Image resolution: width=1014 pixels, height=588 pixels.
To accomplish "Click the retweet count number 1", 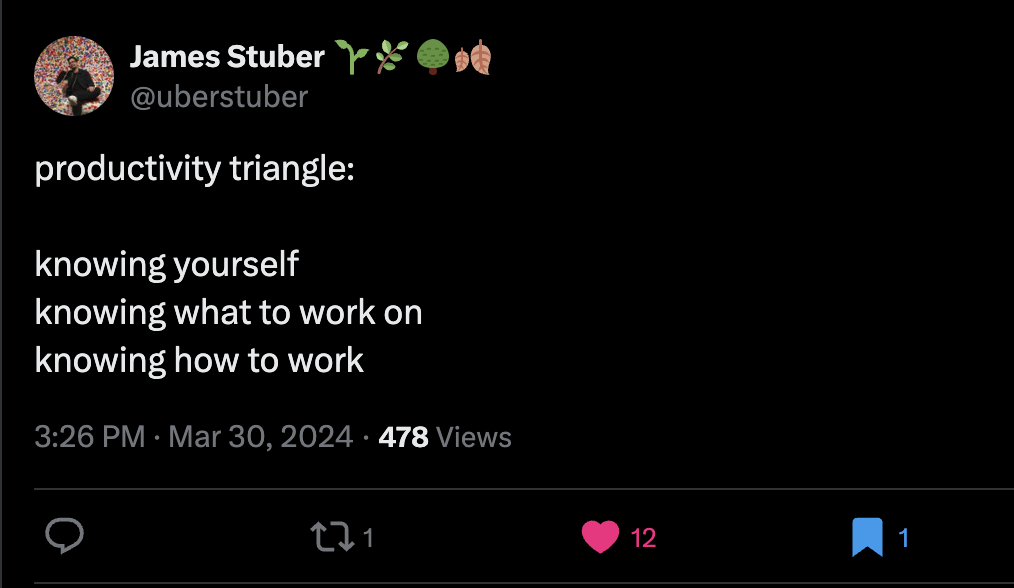I will pos(368,538).
